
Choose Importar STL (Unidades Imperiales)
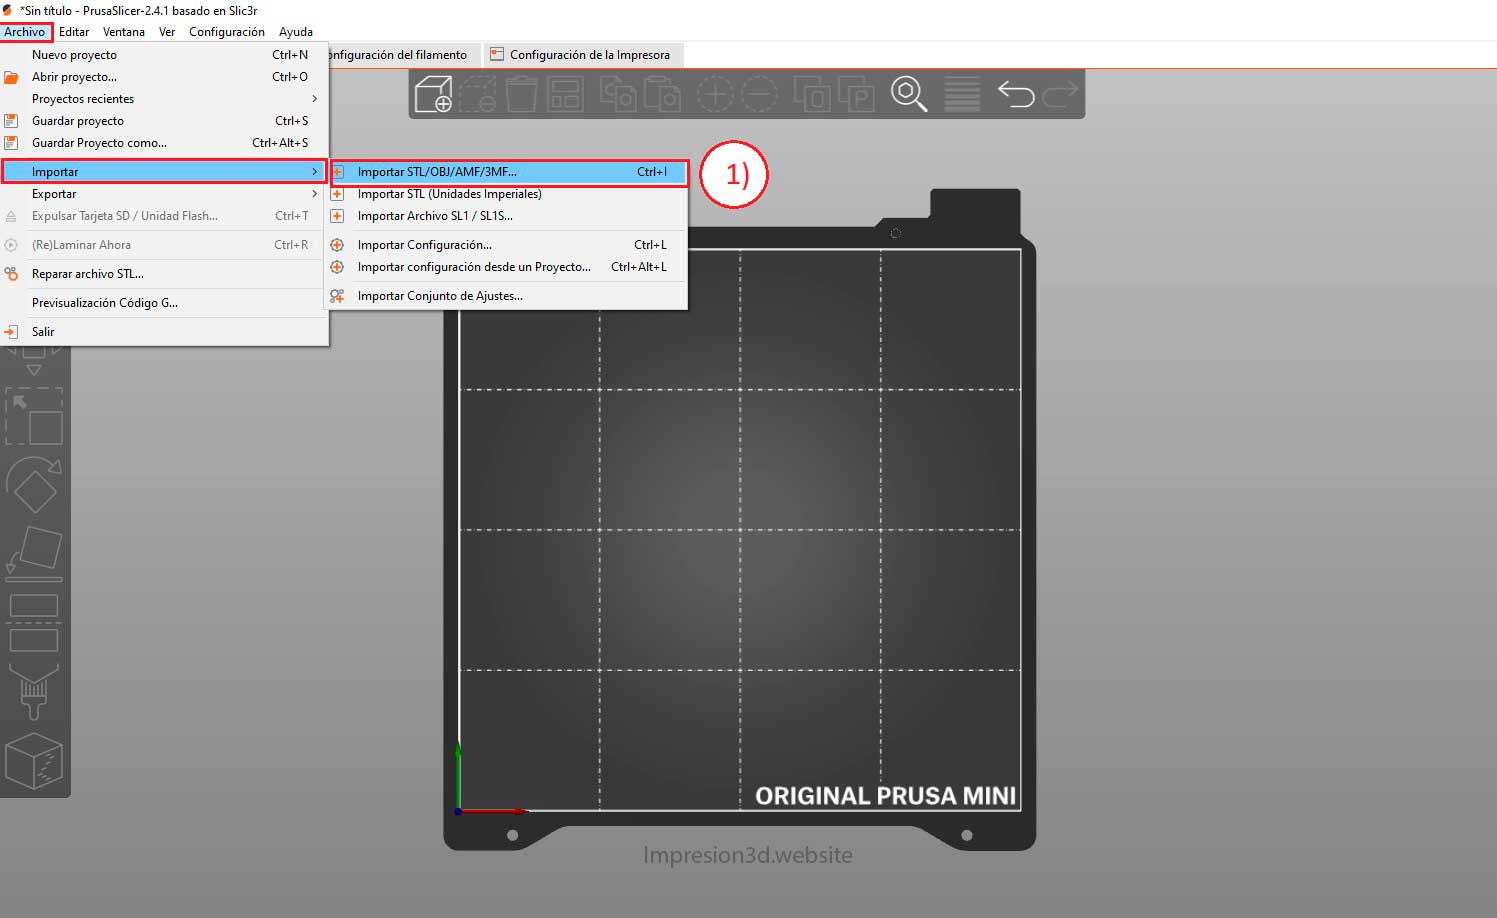[x=509, y=194]
